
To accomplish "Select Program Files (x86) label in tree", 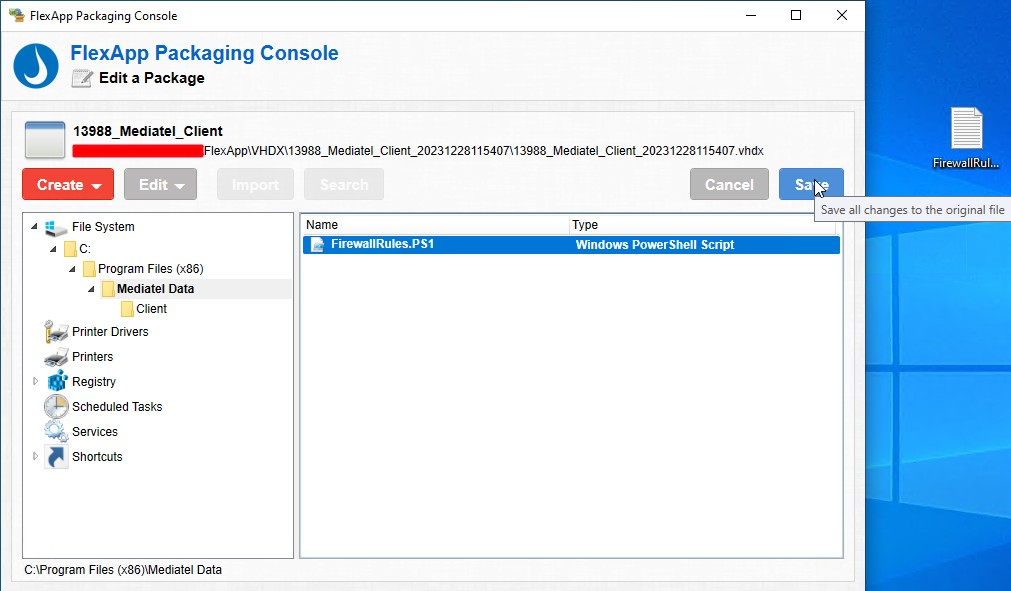I will (x=151, y=269).
